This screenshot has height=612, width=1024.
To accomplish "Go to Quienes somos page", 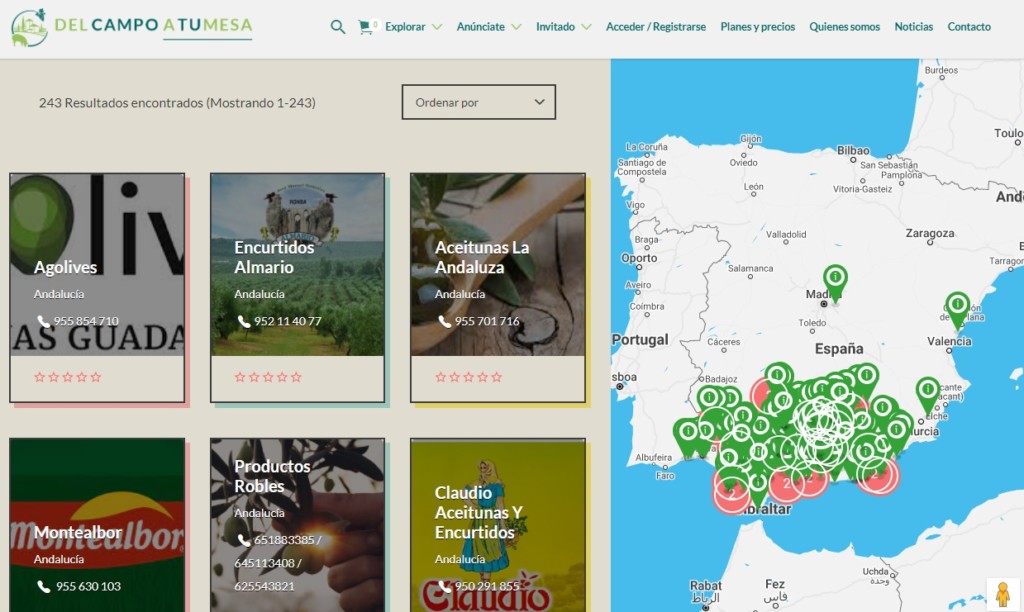I will [x=844, y=27].
